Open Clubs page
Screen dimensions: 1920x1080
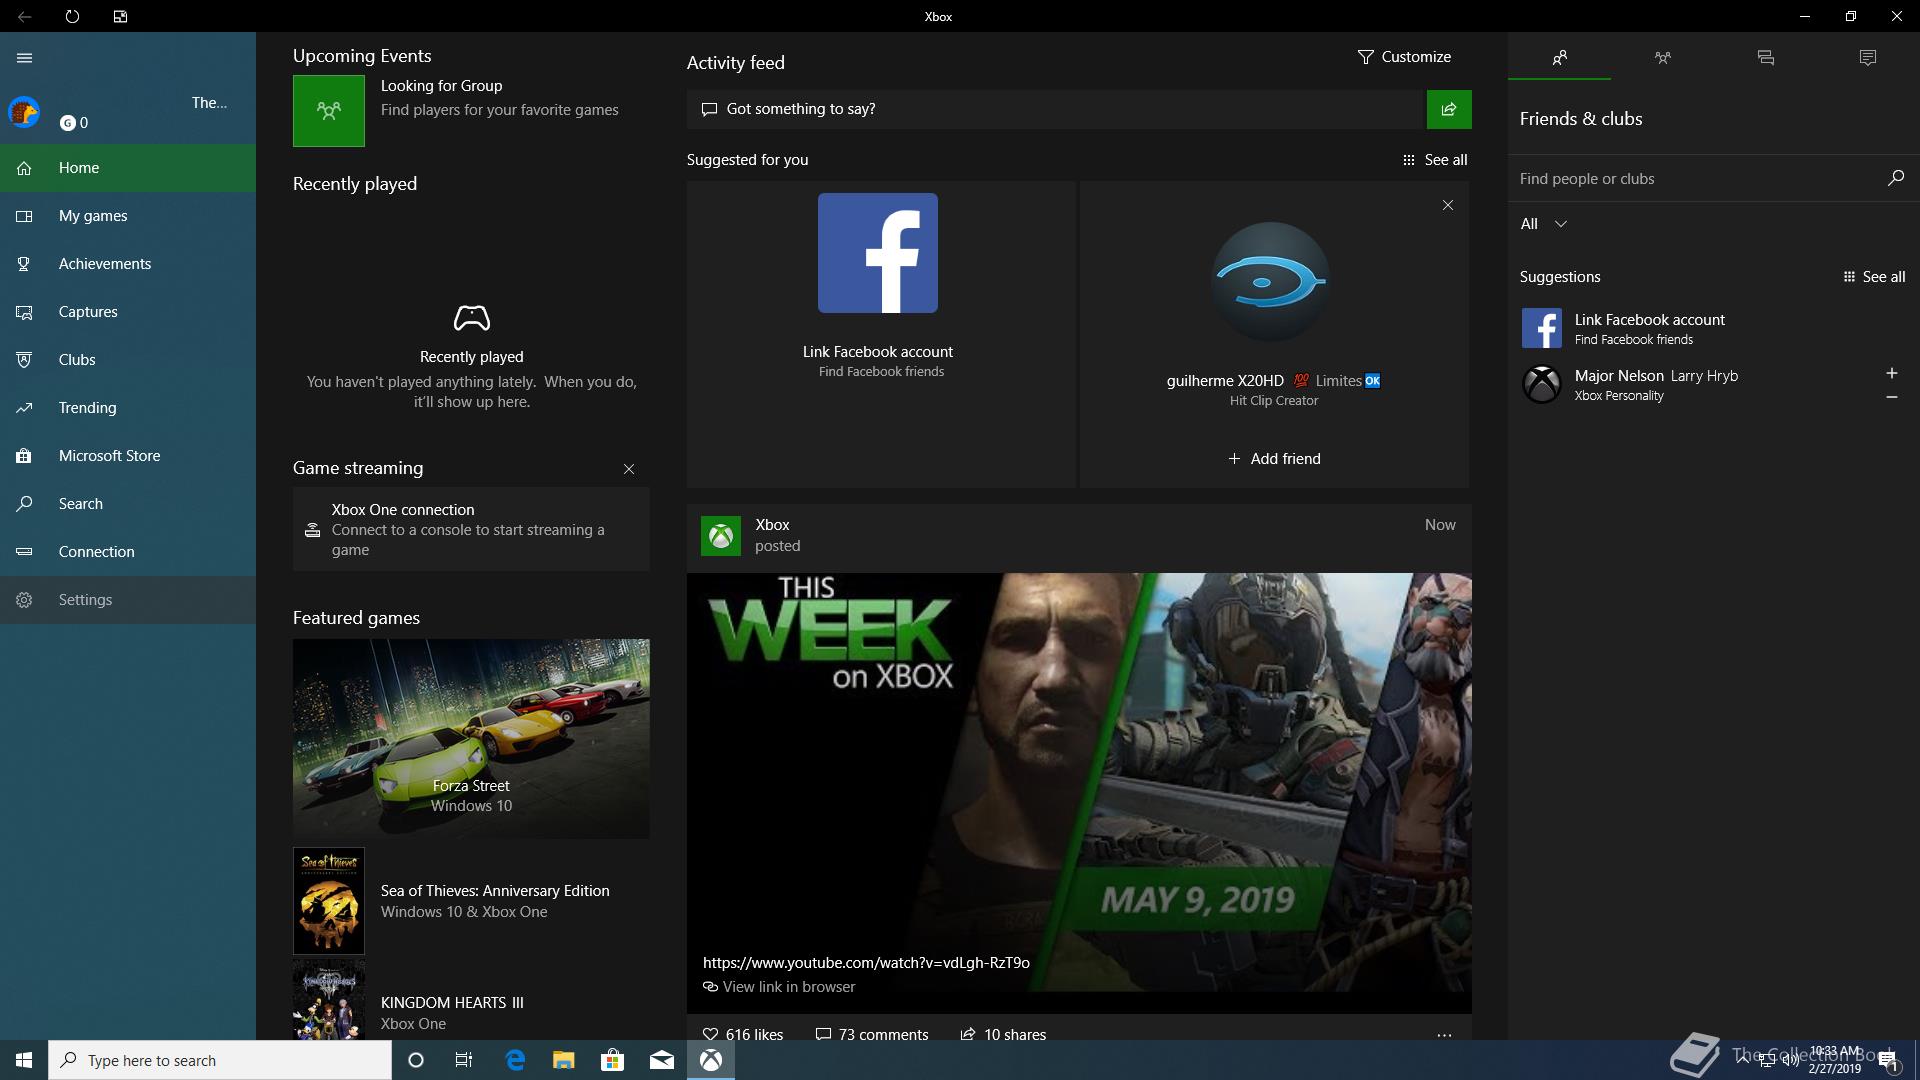(128, 360)
